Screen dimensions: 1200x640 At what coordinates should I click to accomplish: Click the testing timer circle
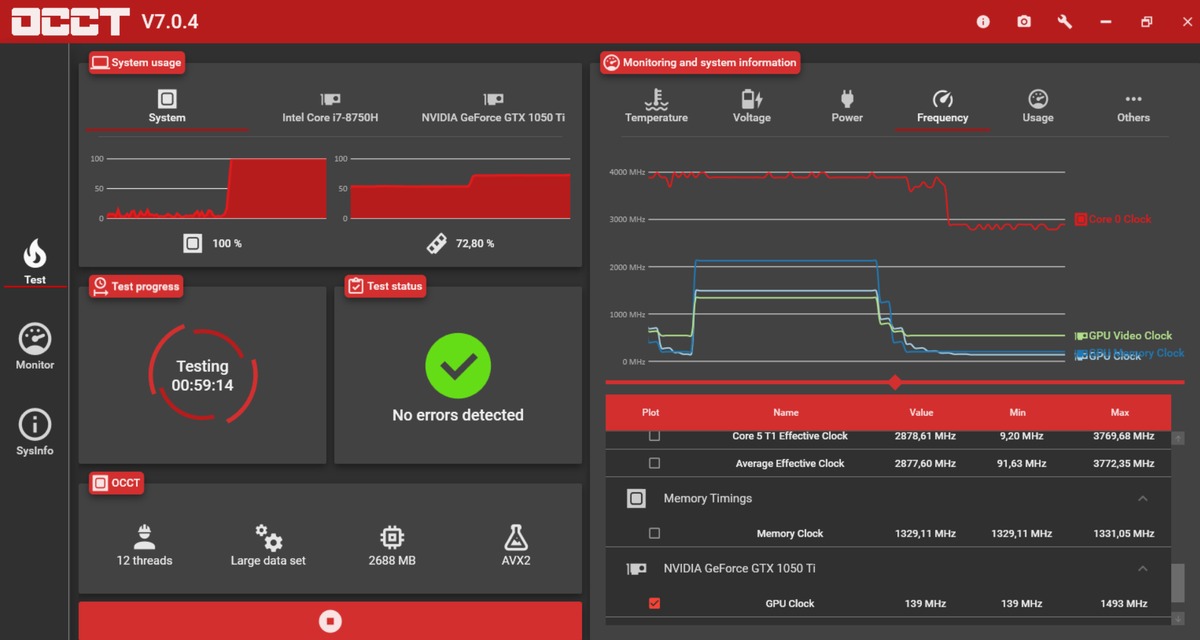pyautogui.click(x=203, y=375)
